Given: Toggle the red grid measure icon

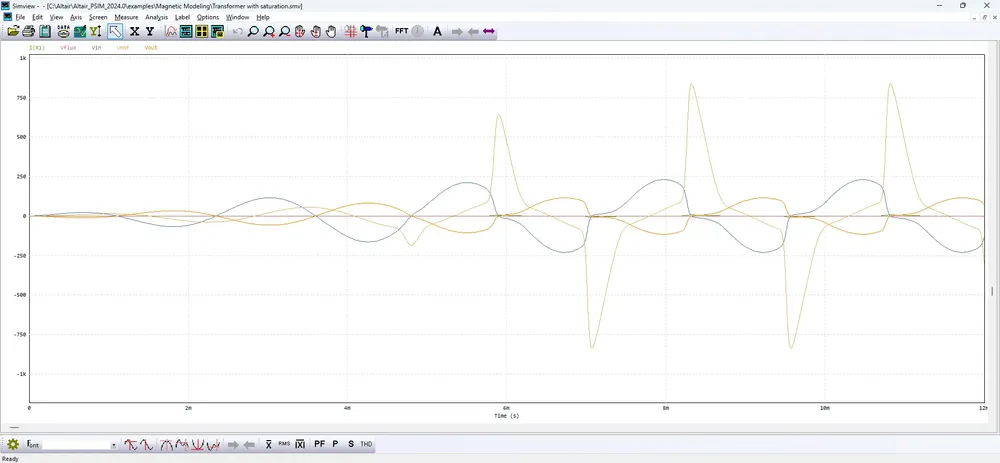Looking at the screenshot, I should tap(350, 31).
